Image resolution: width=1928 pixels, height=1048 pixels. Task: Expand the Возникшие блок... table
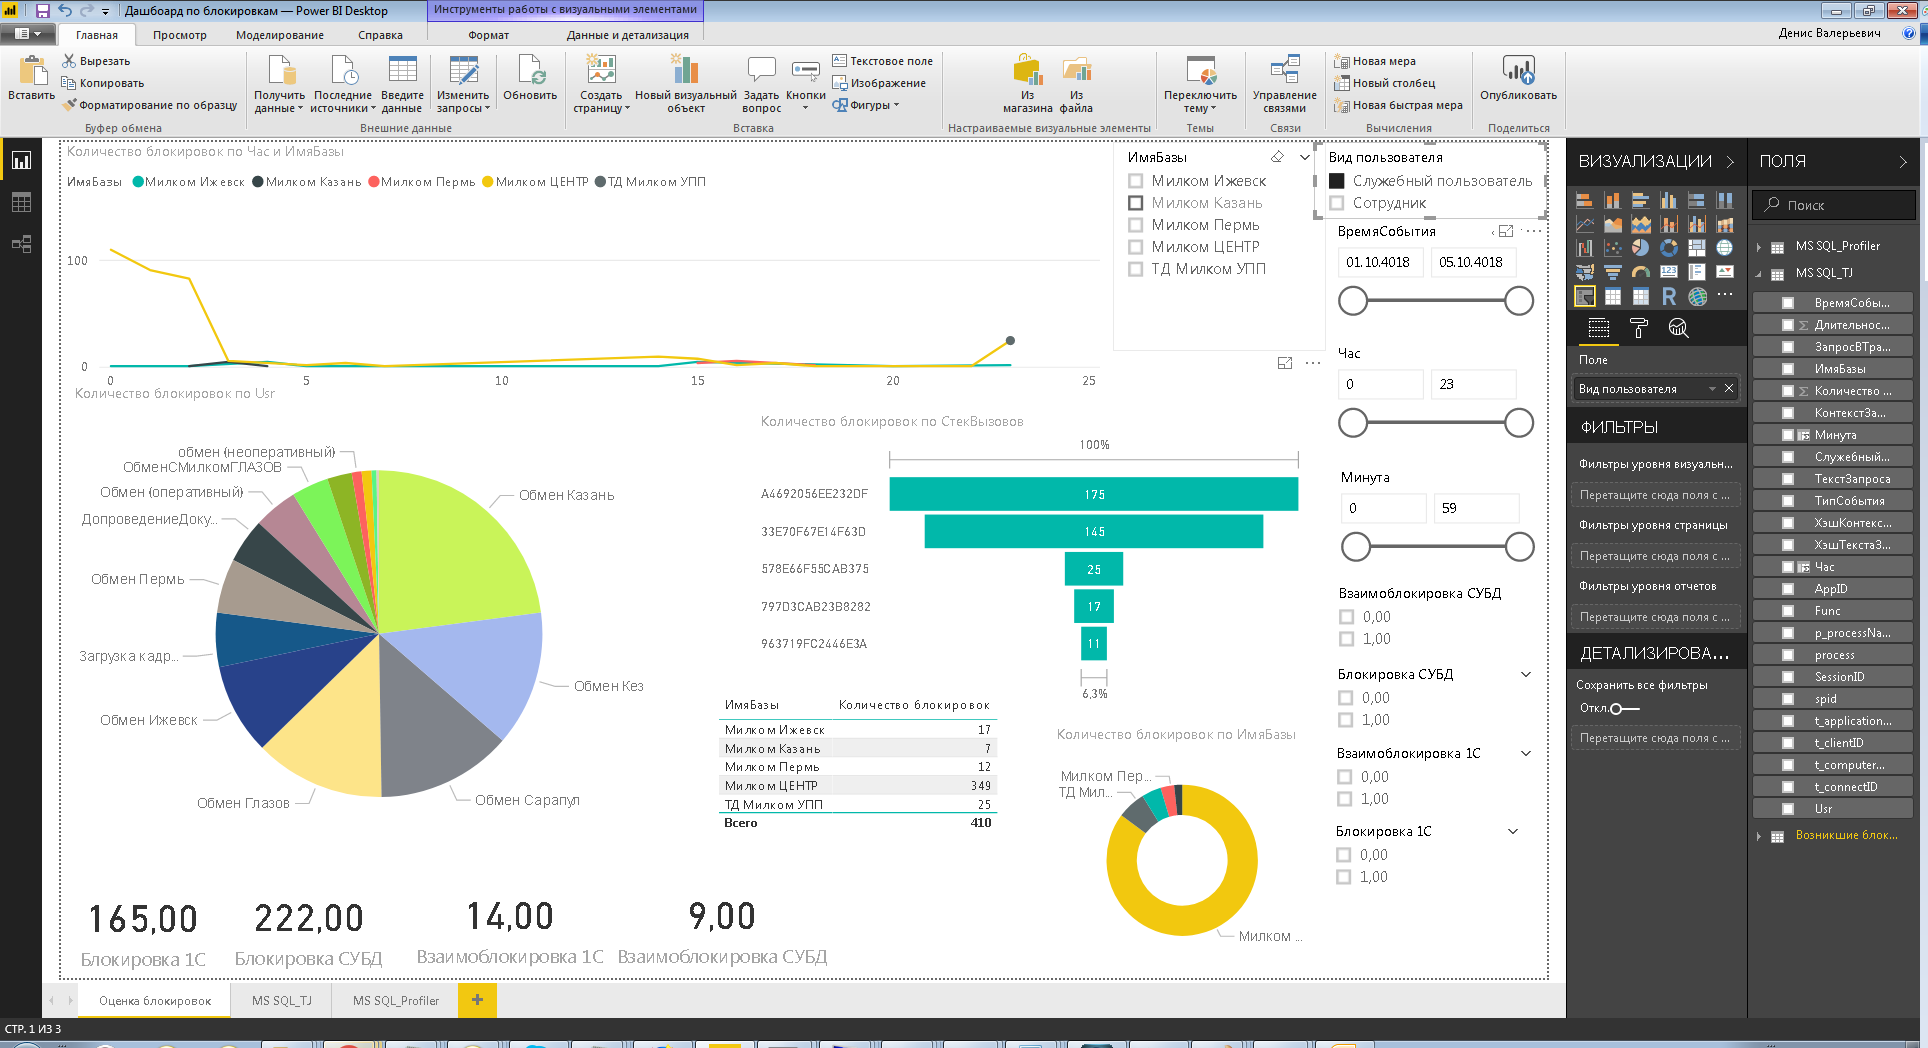coord(1759,836)
